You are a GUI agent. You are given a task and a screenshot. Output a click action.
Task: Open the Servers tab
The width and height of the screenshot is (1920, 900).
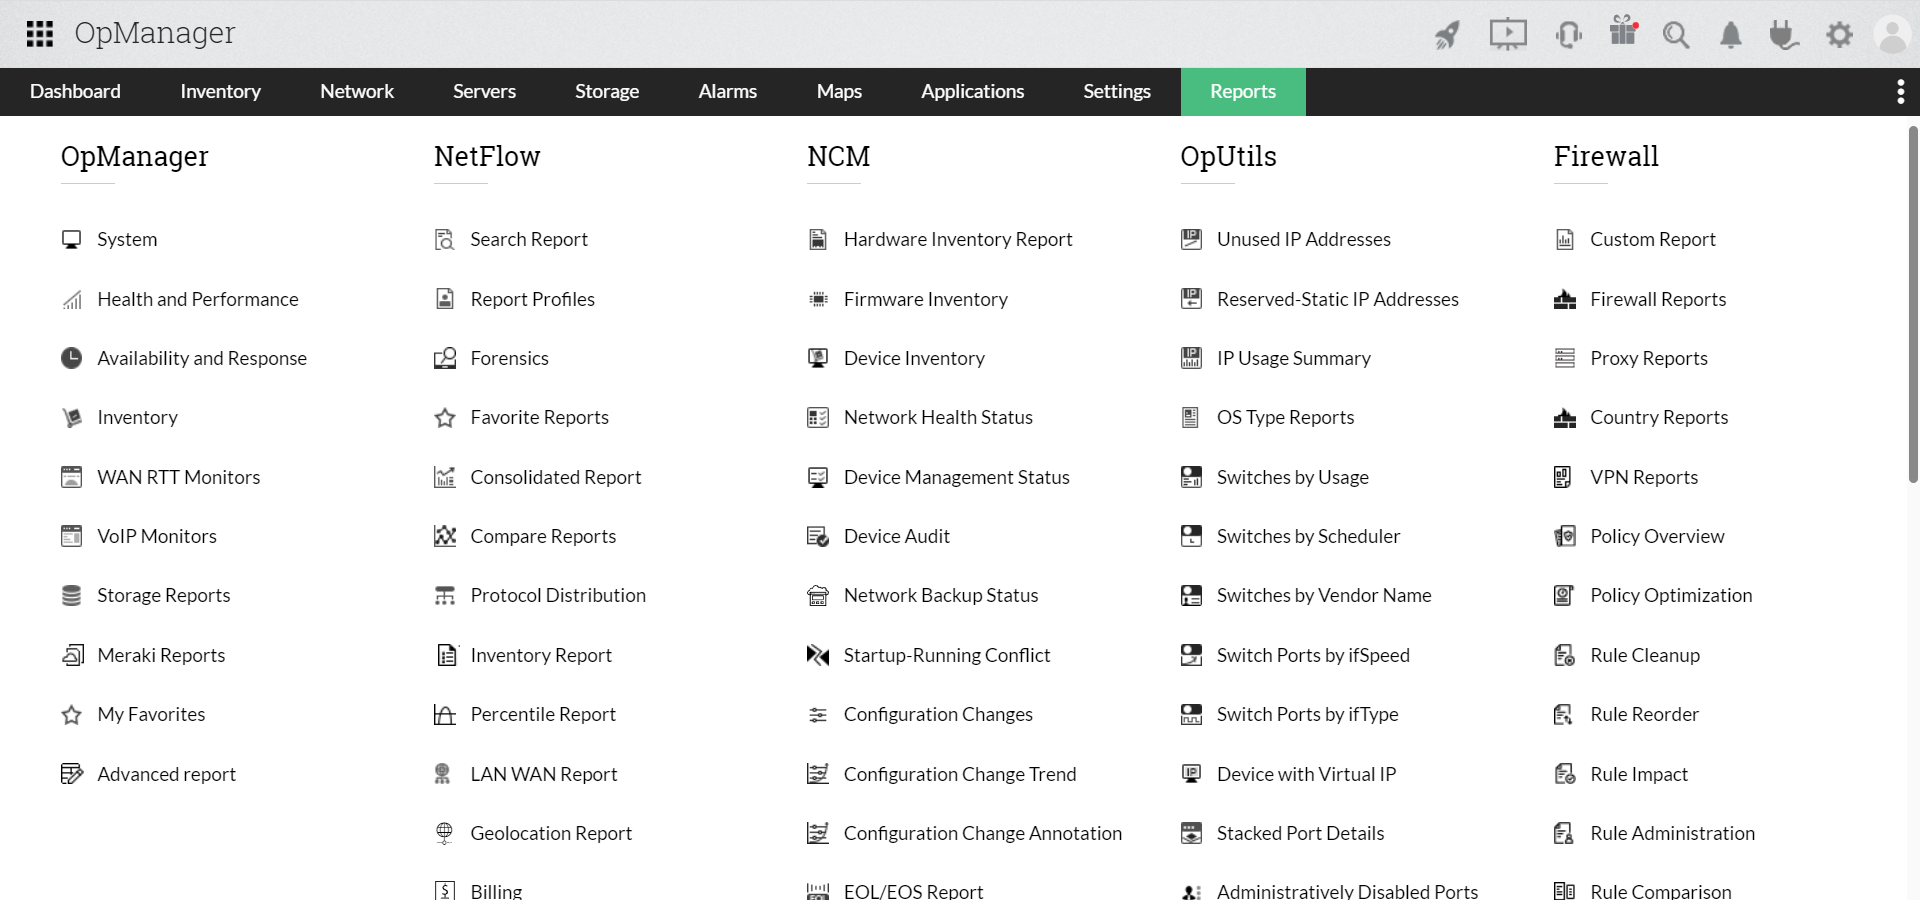coord(484,92)
